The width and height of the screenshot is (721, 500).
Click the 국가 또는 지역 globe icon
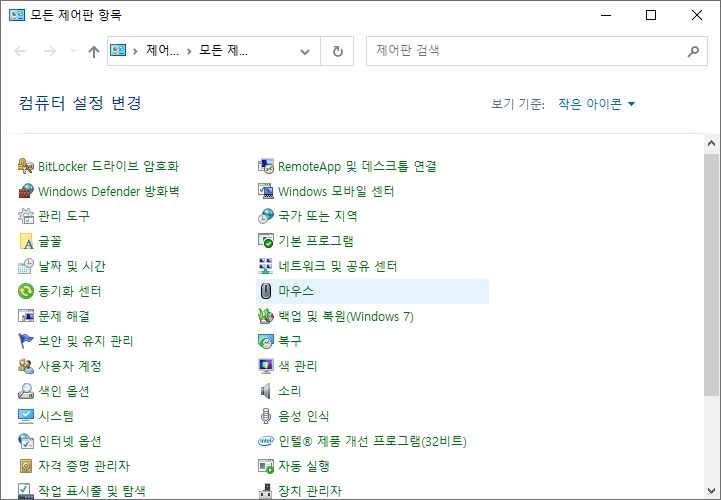266,216
